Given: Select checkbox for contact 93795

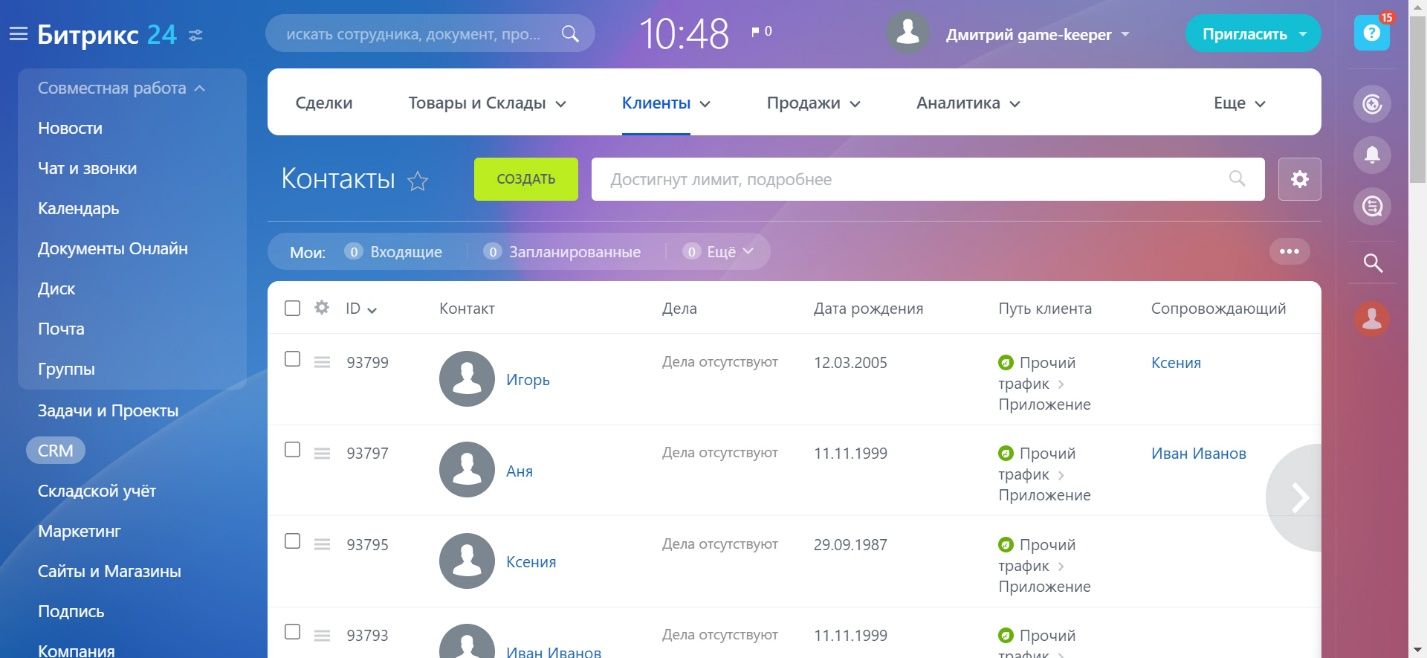Looking at the screenshot, I should click(292, 541).
